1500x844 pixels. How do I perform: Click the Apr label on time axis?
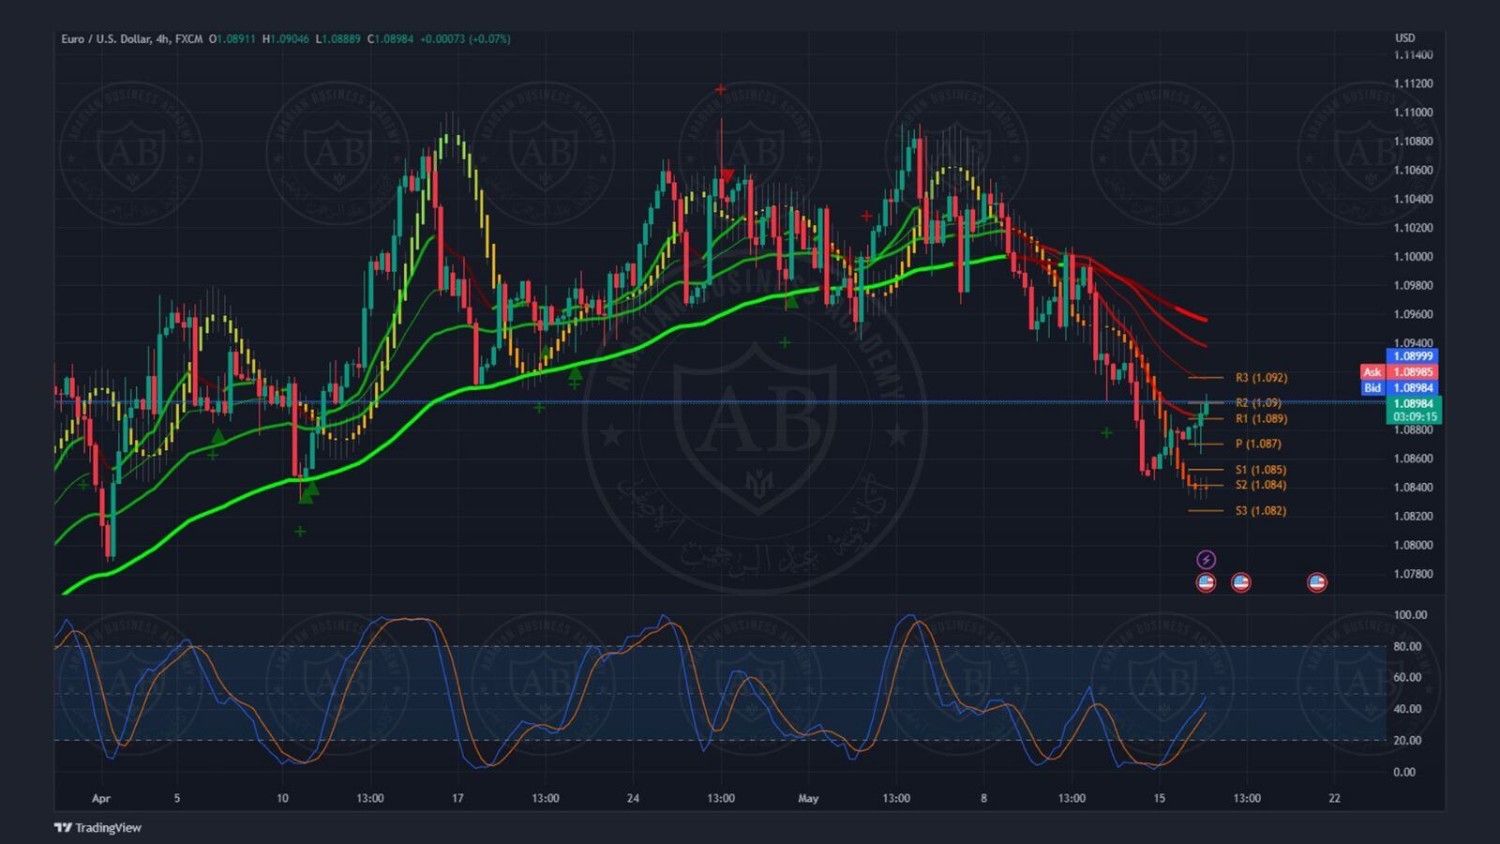click(101, 799)
